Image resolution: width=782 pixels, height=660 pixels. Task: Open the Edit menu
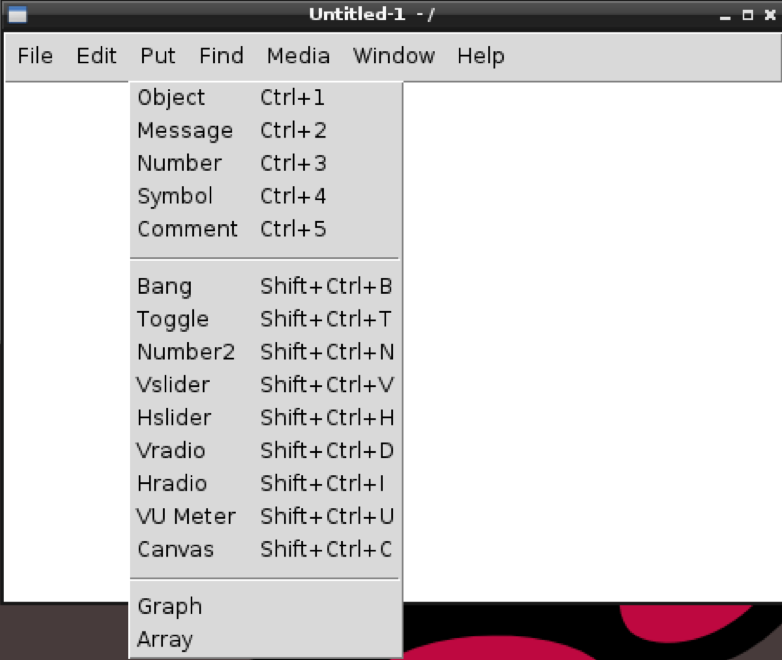pos(96,56)
